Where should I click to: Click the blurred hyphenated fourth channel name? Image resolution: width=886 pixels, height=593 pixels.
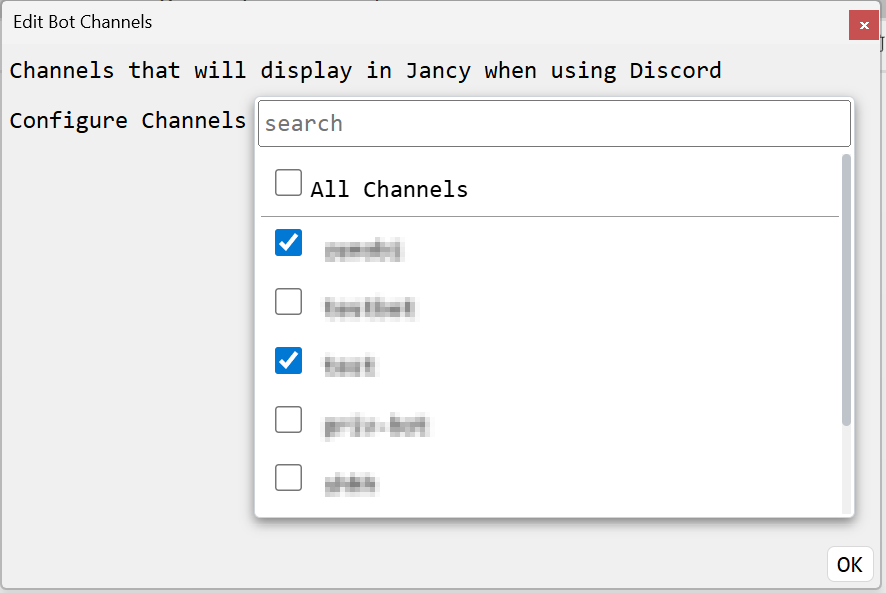pyautogui.click(x=376, y=426)
